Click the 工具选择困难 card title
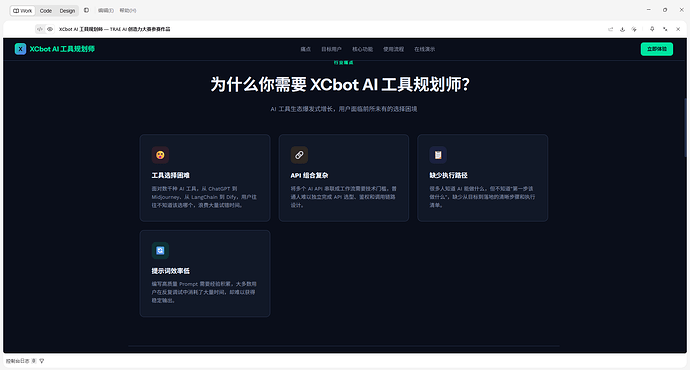Viewport: 690px width, 370px height. (171, 175)
